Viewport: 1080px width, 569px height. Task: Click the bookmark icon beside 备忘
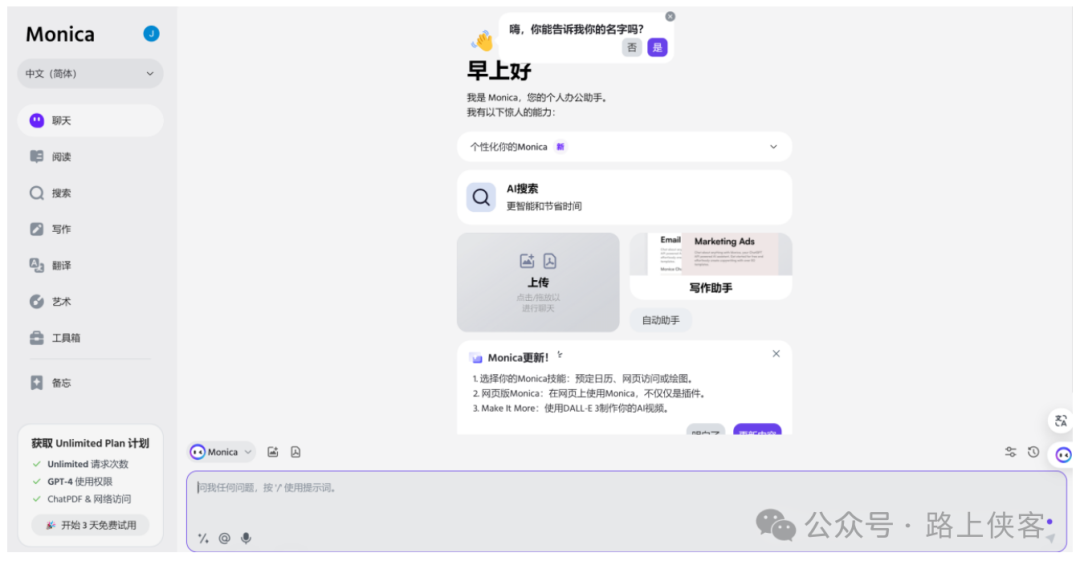pos(37,383)
